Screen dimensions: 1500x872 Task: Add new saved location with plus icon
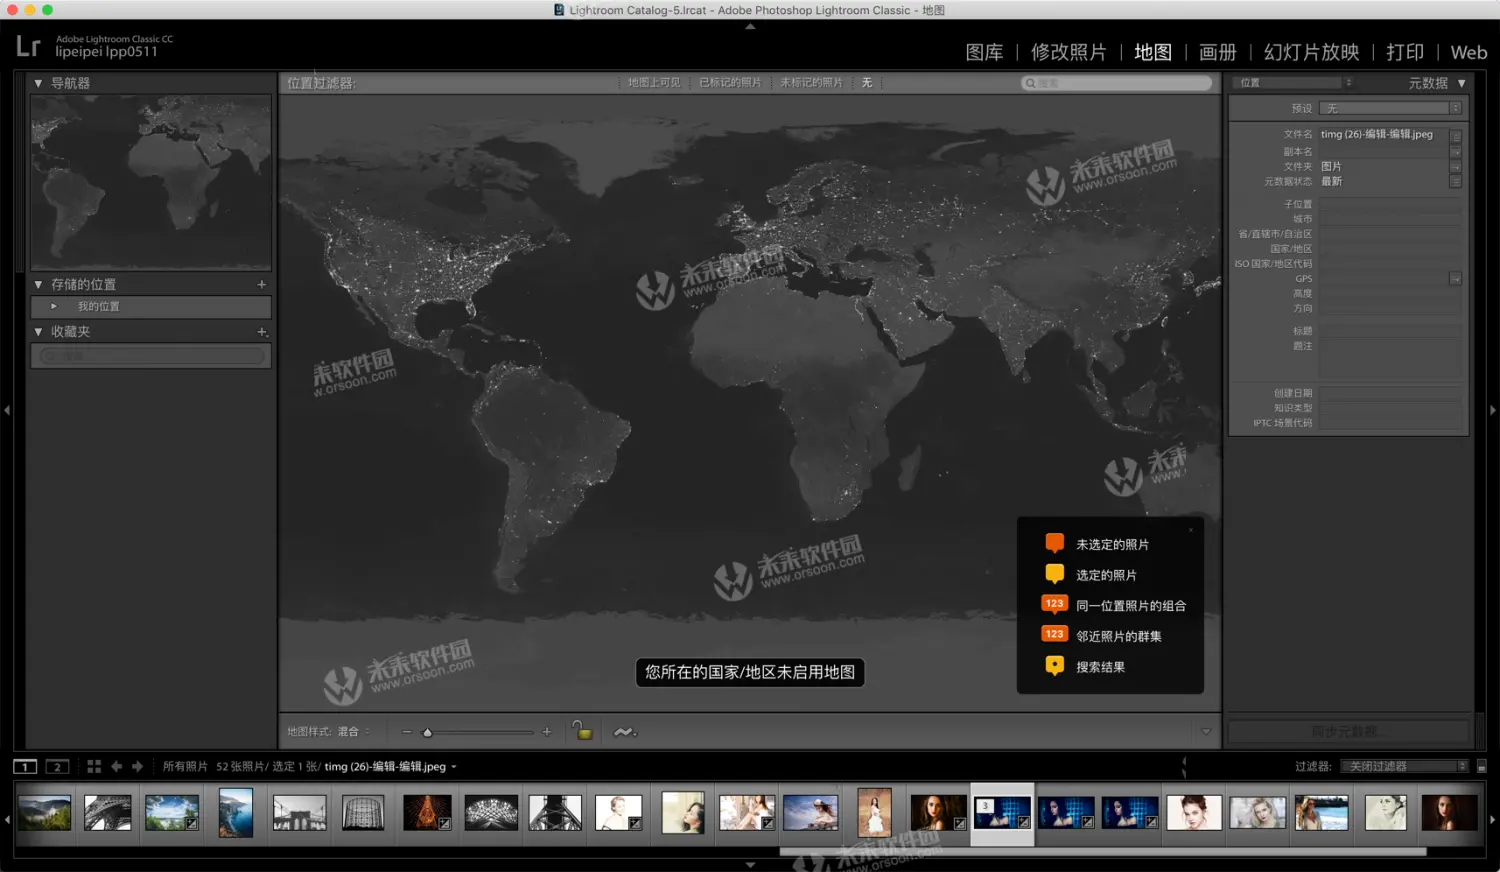click(262, 284)
